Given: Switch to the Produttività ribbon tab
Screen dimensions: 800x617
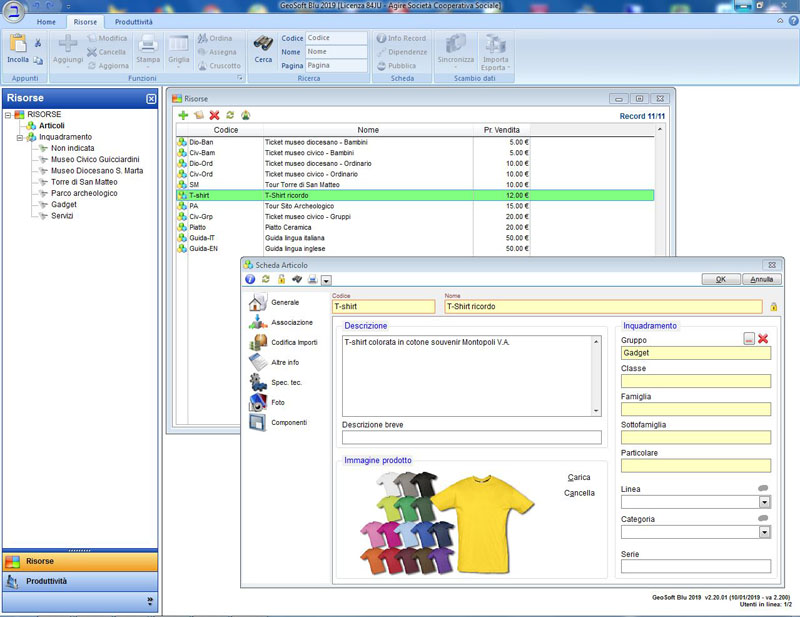Looking at the screenshot, I should tap(133, 21).
